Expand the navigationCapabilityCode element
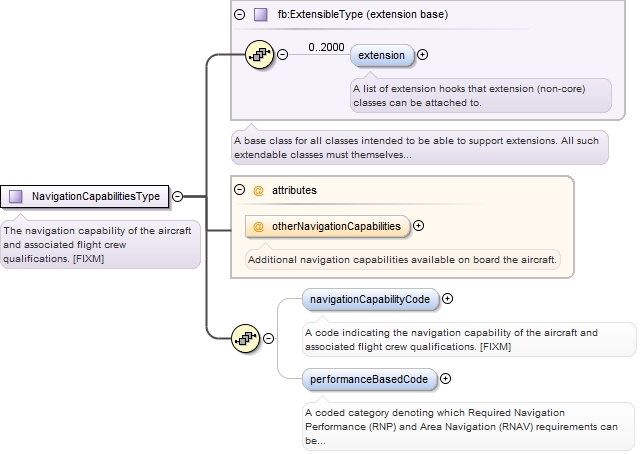The image size is (644, 454). [x=447, y=298]
